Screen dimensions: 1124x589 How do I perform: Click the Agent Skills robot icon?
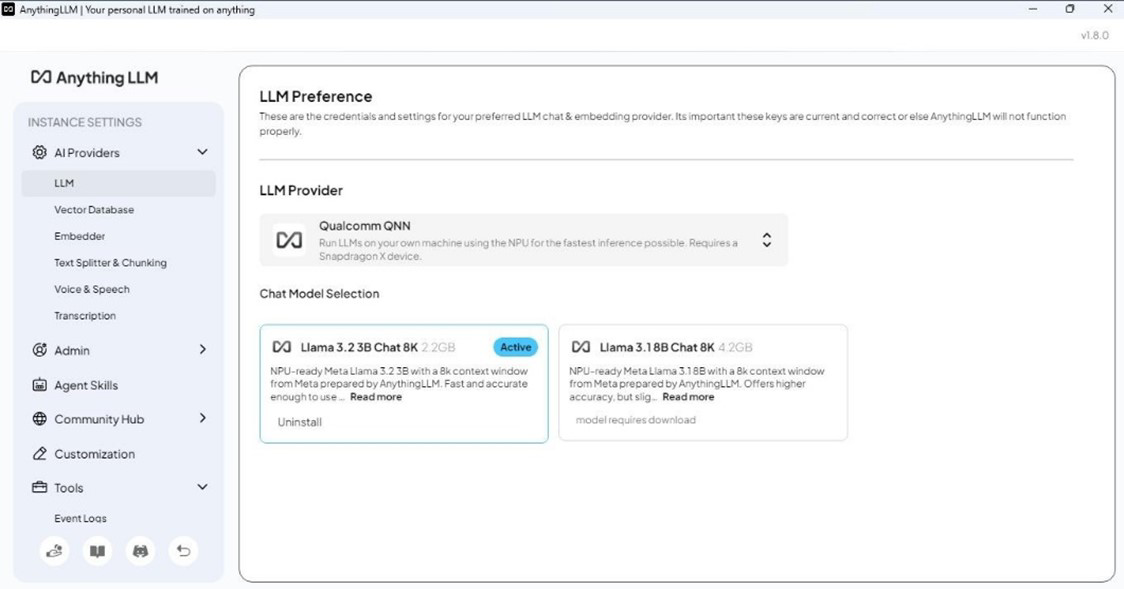39,385
